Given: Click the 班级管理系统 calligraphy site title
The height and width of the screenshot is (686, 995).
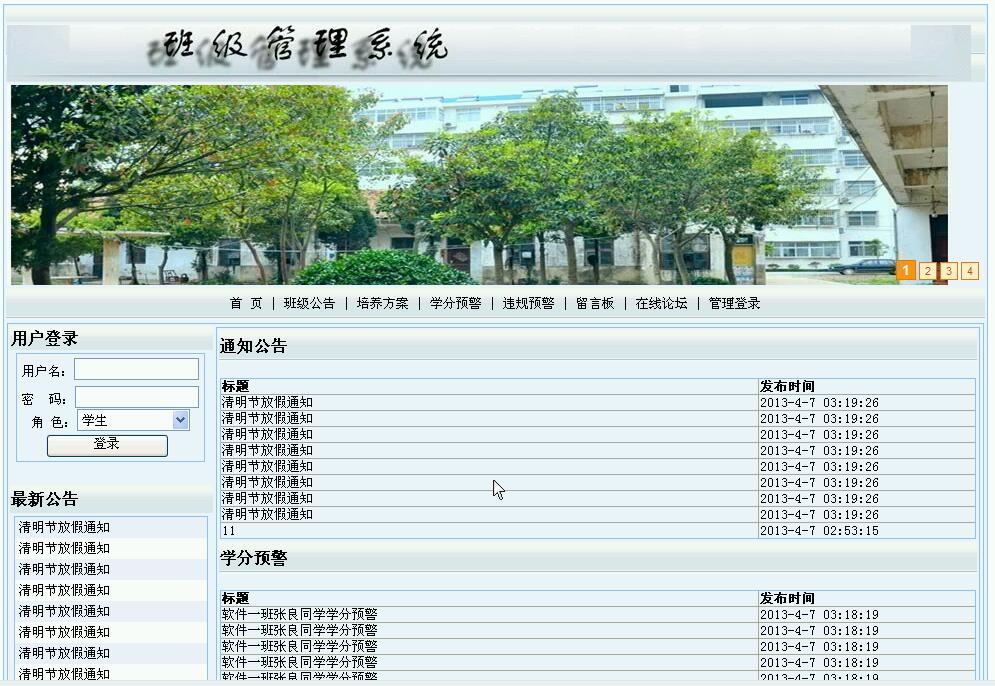Looking at the screenshot, I should point(298,47).
